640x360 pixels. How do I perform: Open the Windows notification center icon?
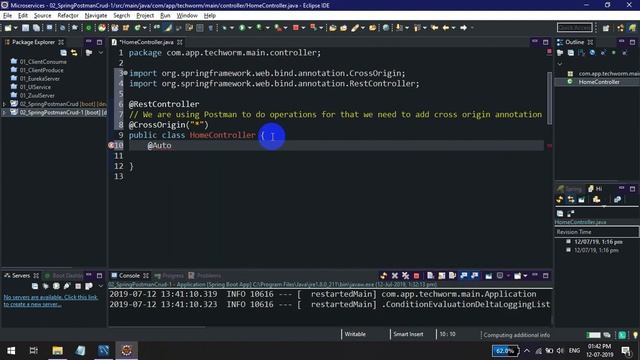pos(626,351)
